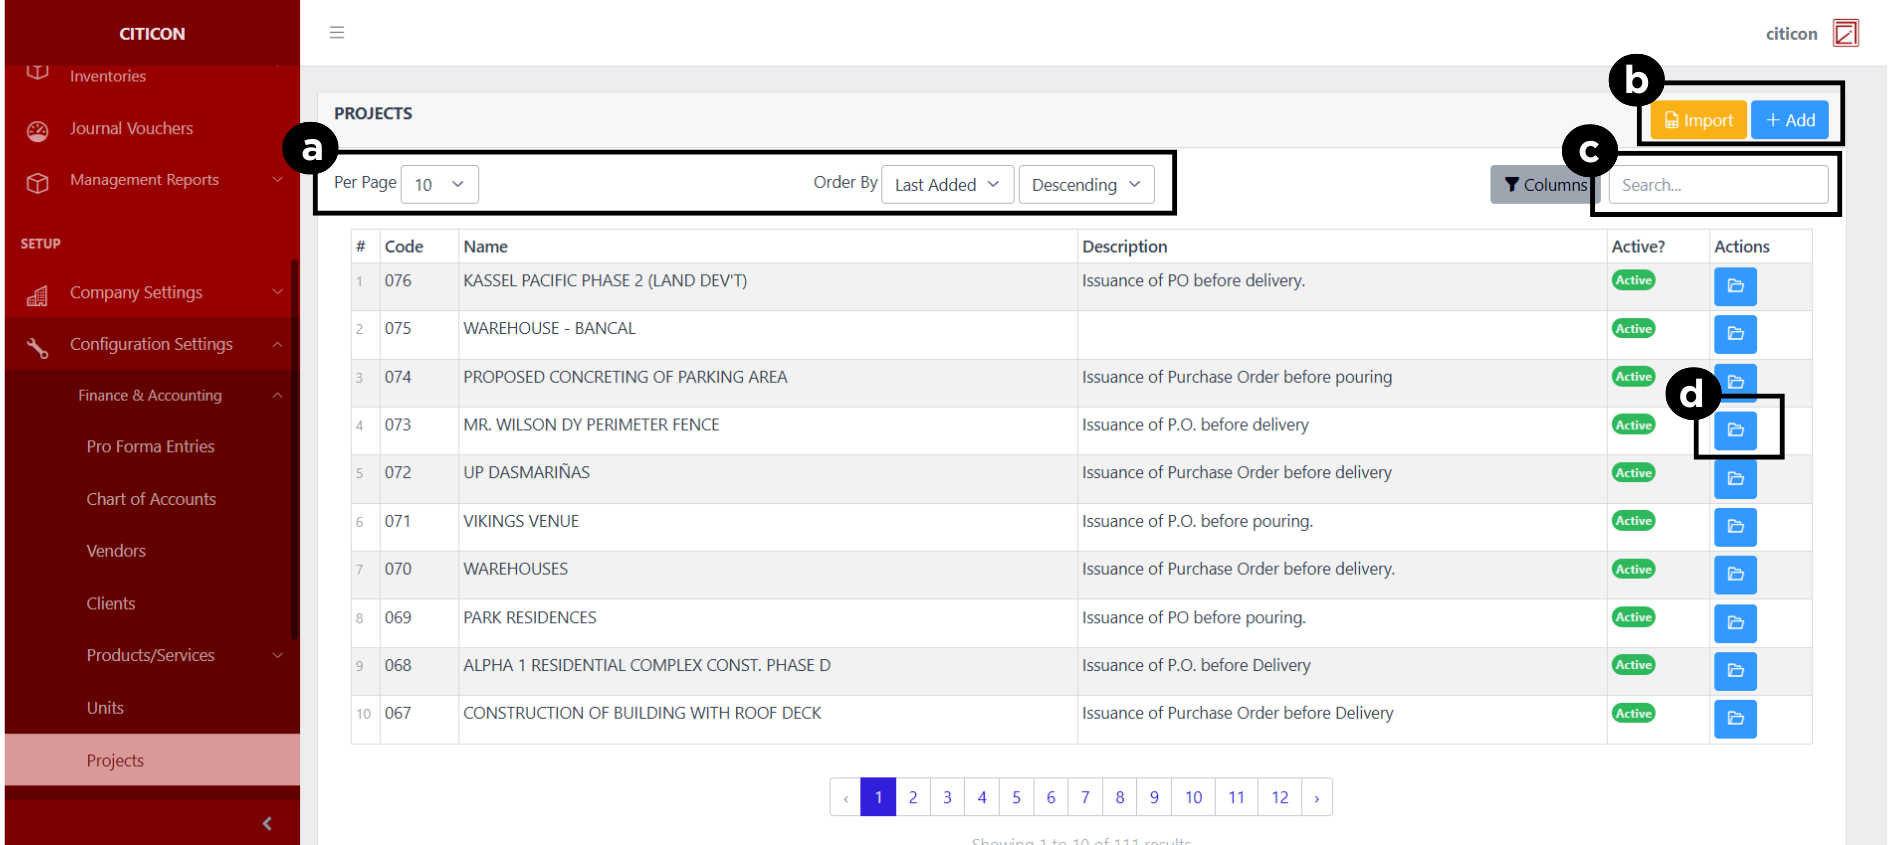1892x845 pixels.
Task: Open the Per Page dropdown
Action: tap(439, 185)
